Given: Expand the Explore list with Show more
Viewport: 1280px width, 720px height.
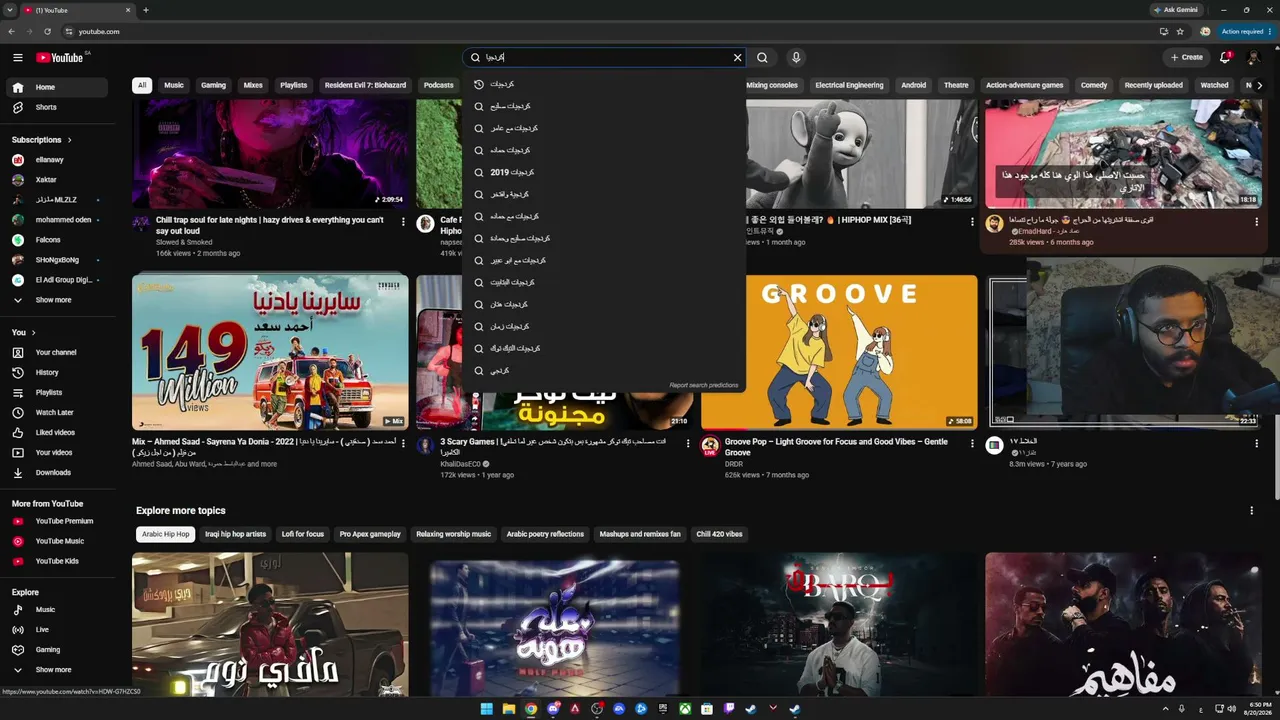Looking at the screenshot, I should point(59,670).
